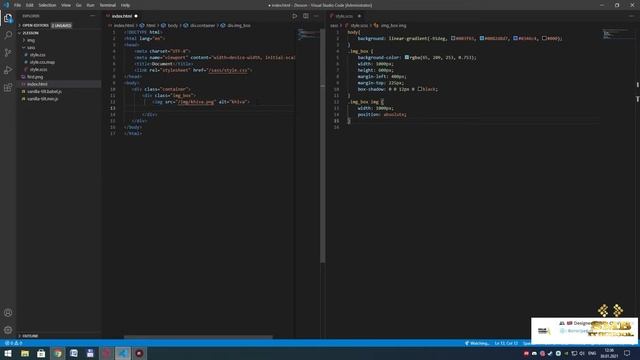Image resolution: width=640 pixels, height=360 pixels.
Task: Click the '2 UNSAVED' badge in Open Editors
Action: point(61,25)
